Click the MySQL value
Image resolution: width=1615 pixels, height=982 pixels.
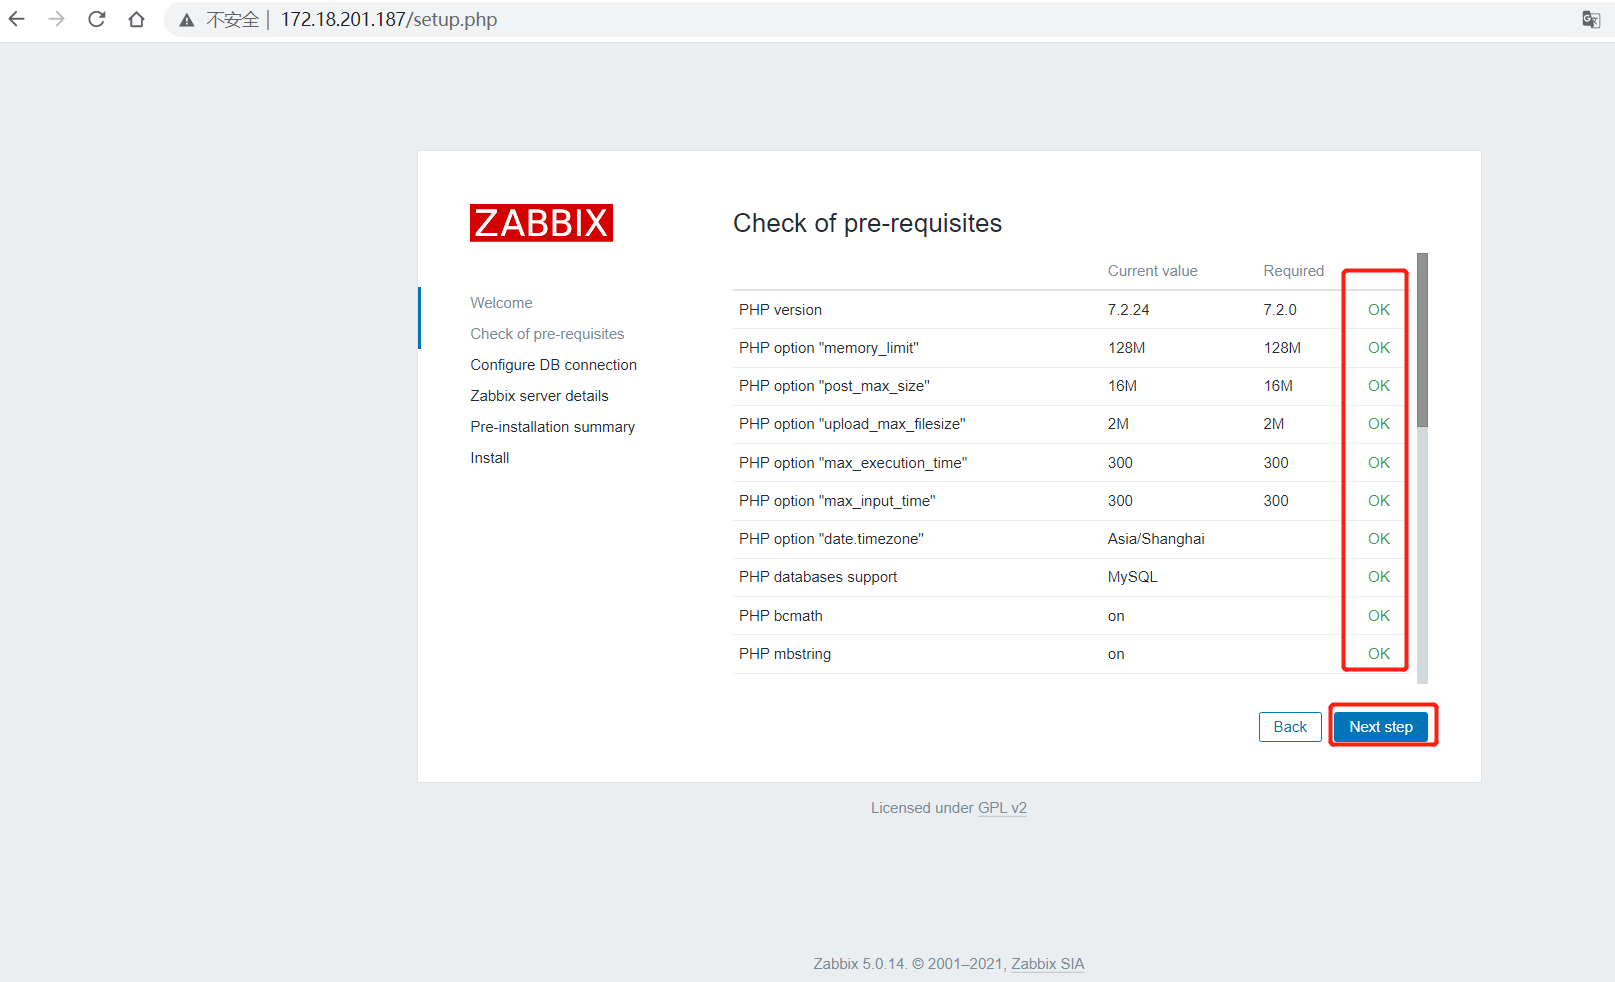[1132, 577]
